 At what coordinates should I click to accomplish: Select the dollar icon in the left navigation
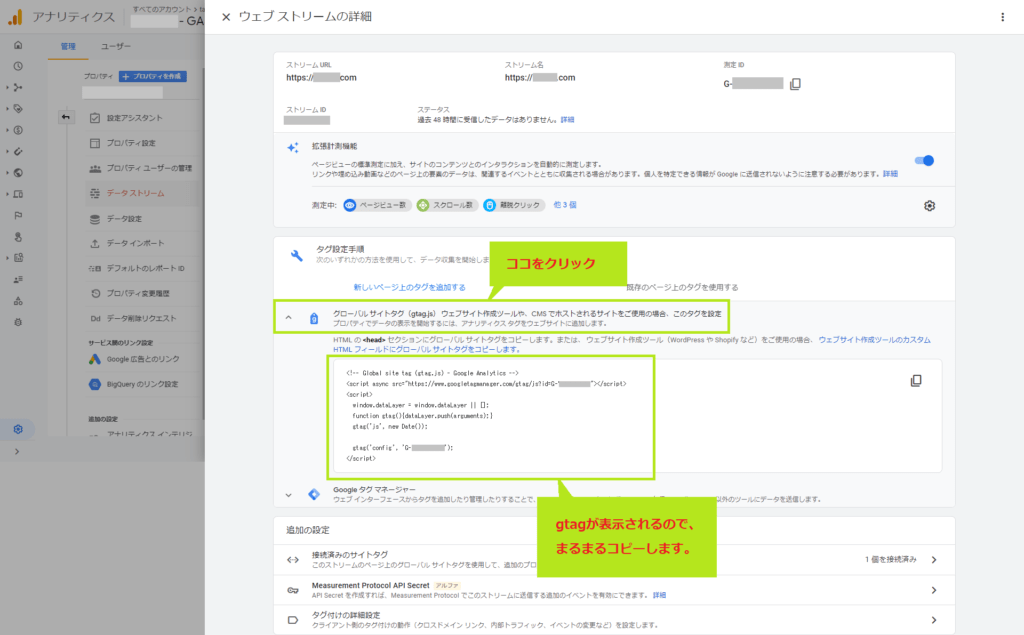coord(18,130)
